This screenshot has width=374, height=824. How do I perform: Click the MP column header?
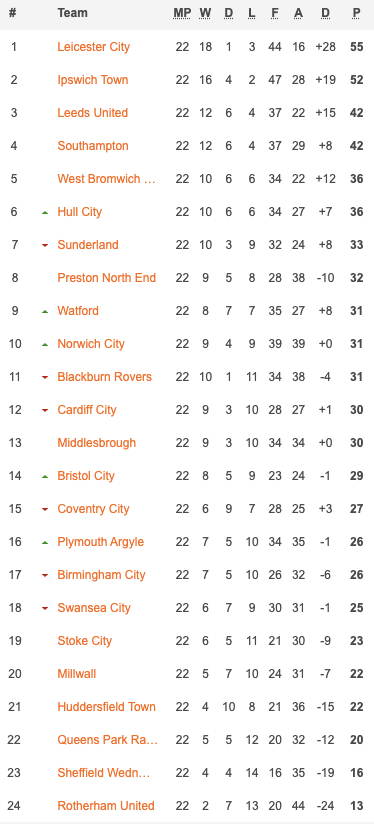coord(182,13)
